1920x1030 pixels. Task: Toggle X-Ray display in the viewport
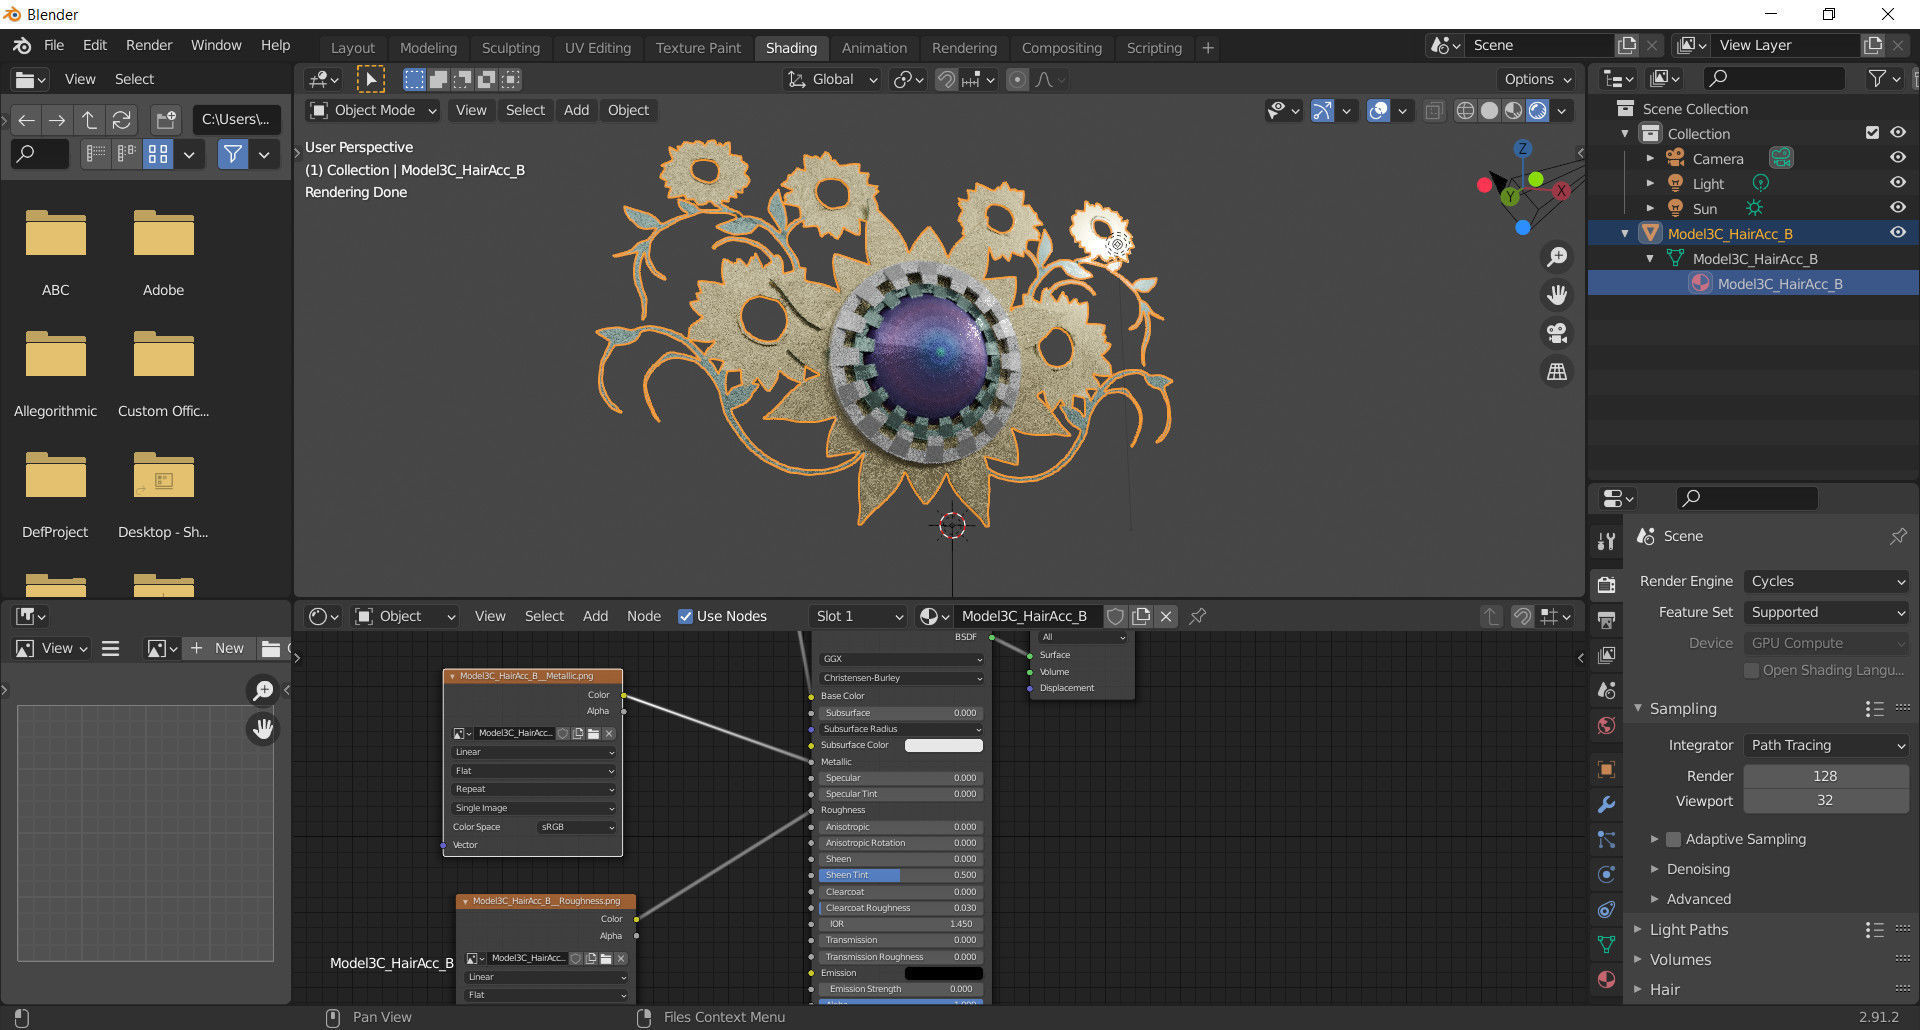coord(1434,110)
